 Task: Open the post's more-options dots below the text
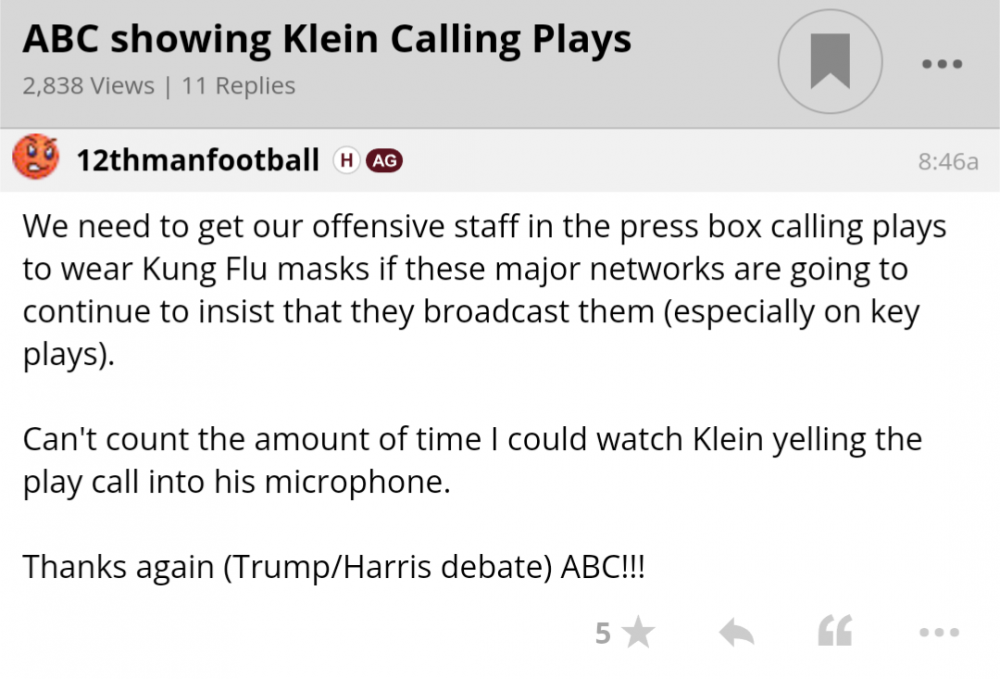939,632
